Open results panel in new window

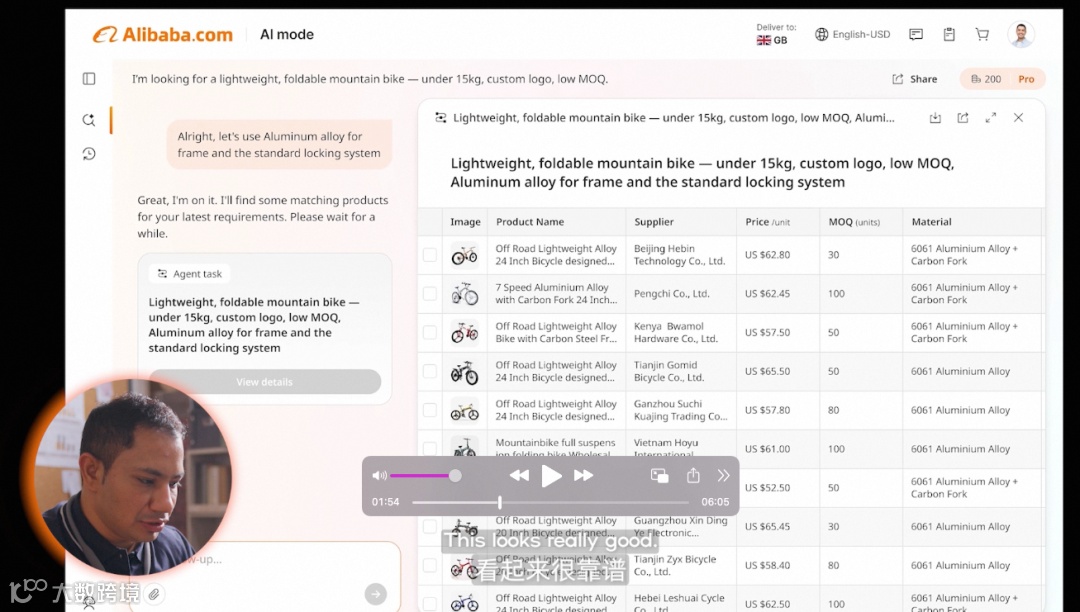[963, 118]
